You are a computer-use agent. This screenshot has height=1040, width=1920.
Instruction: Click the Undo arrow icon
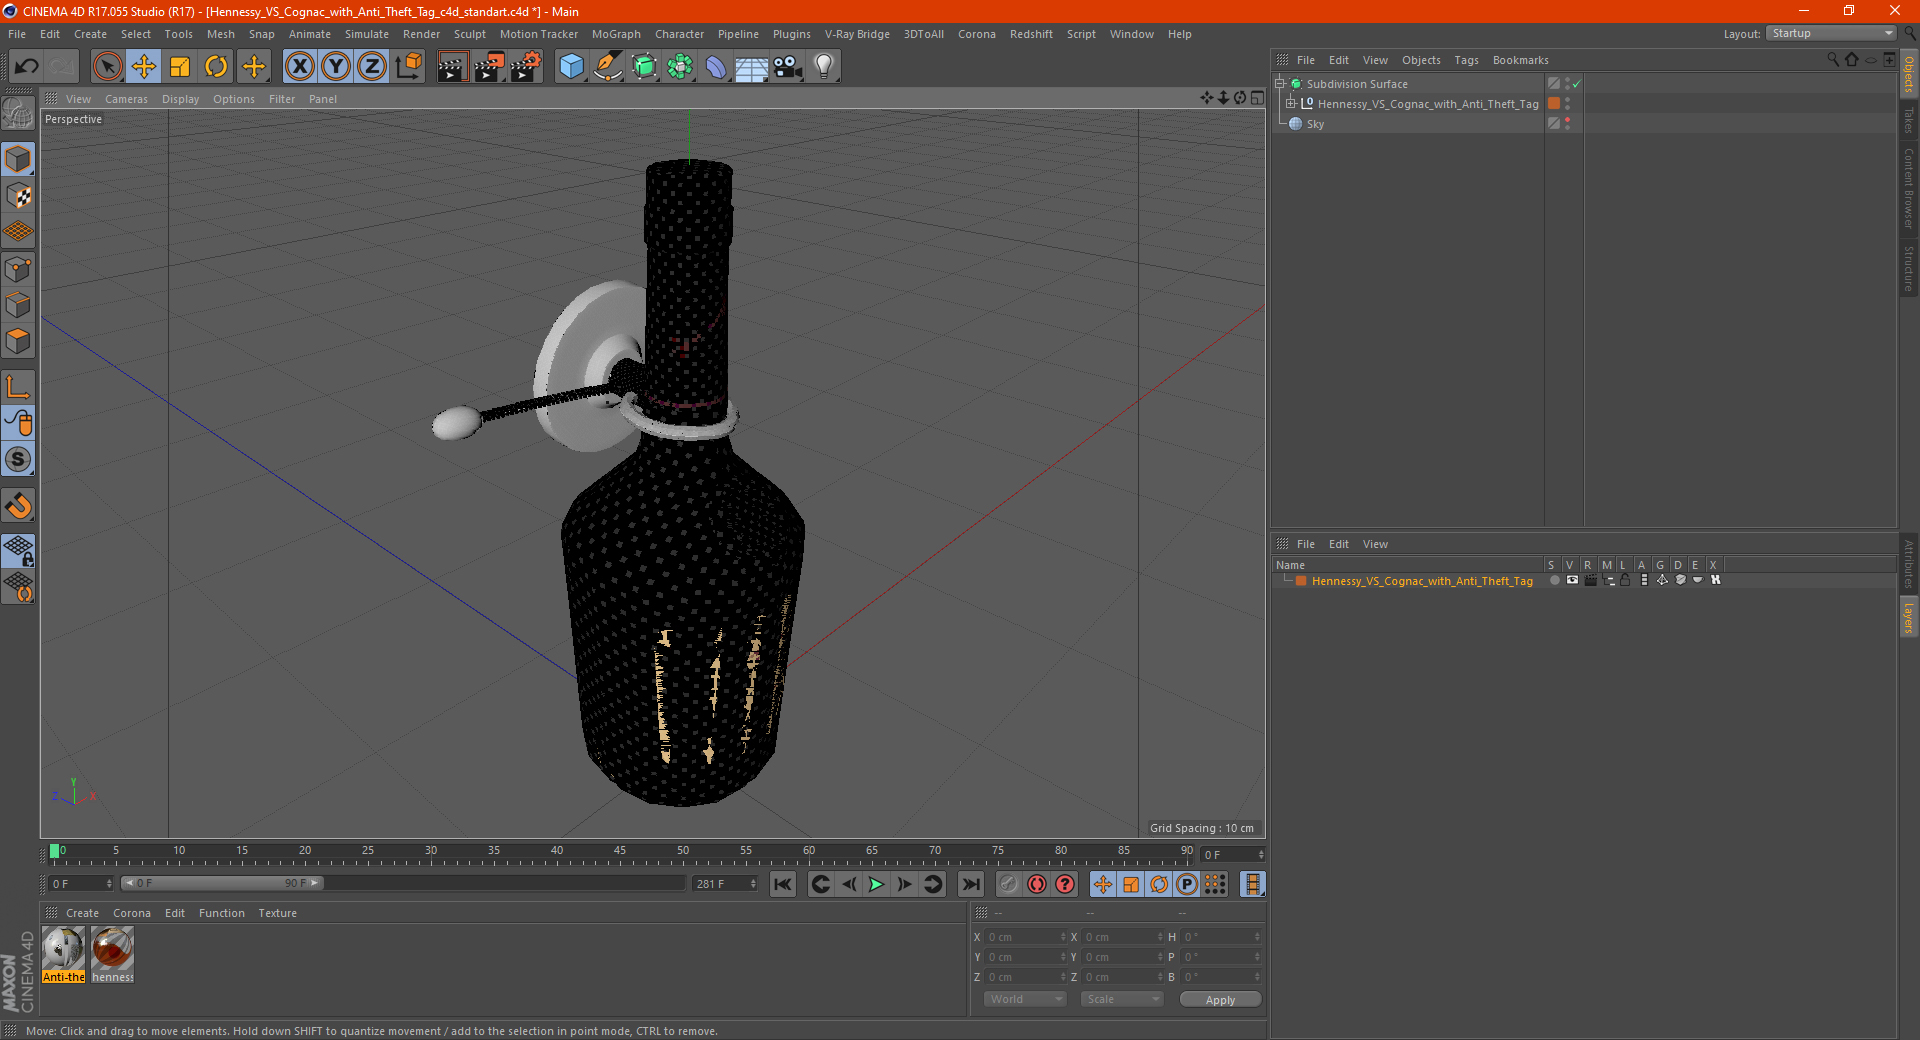(x=27, y=67)
